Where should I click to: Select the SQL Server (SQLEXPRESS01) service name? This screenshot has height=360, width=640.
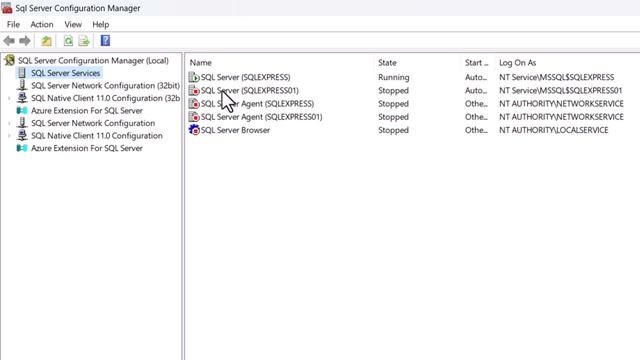click(249, 90)
